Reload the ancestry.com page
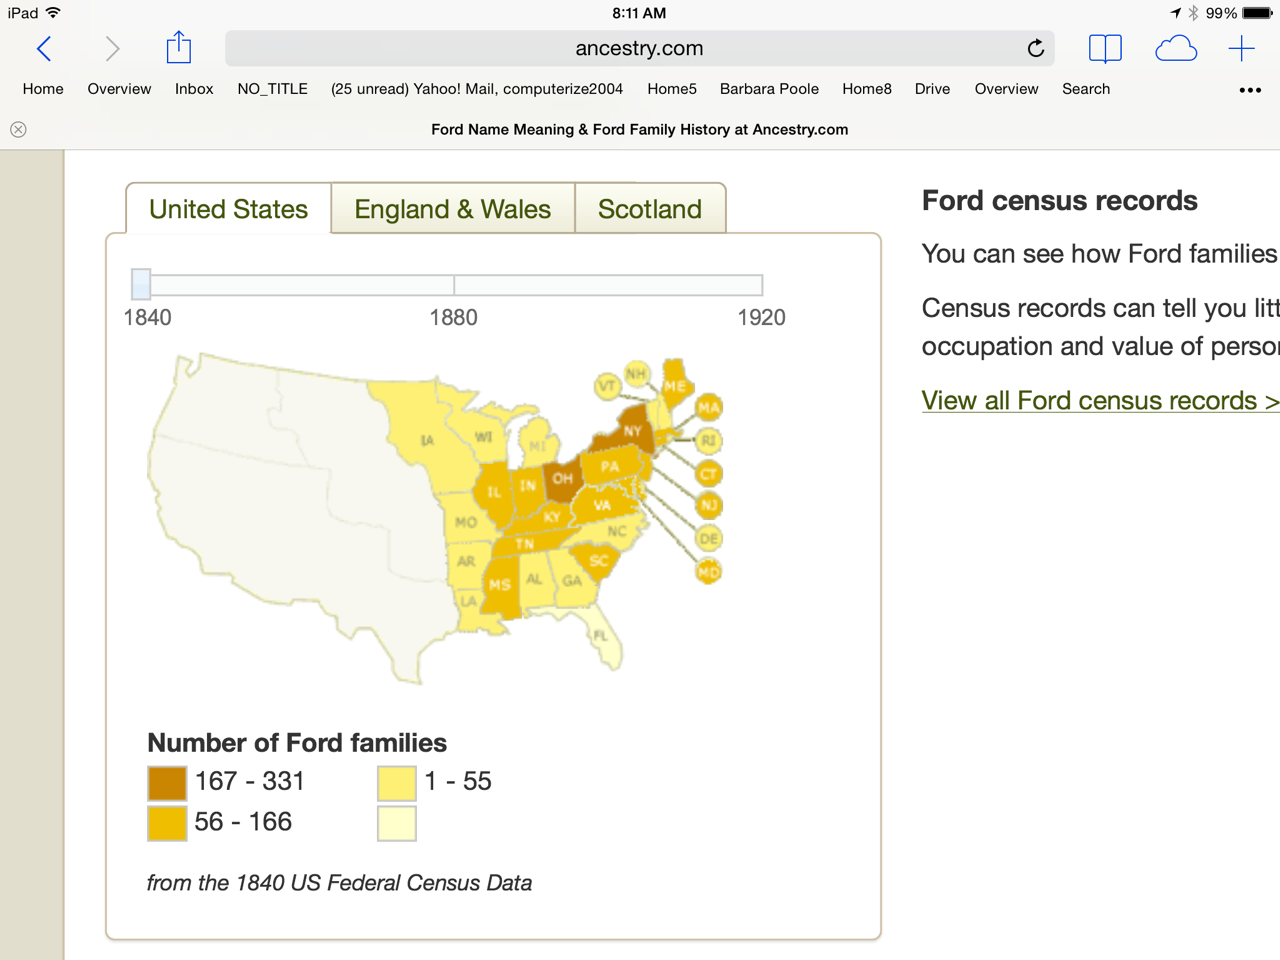1280x960 pixels. [x=1036, y=48]
